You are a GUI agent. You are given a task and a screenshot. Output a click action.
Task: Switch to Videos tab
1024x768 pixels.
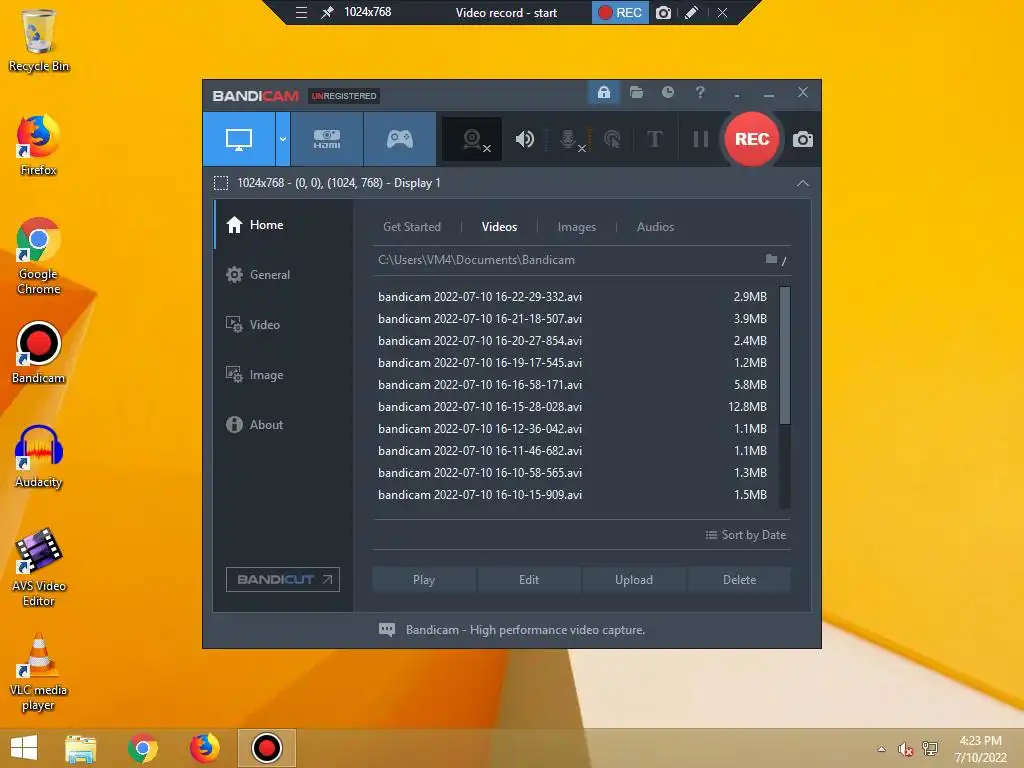(499, 227)
